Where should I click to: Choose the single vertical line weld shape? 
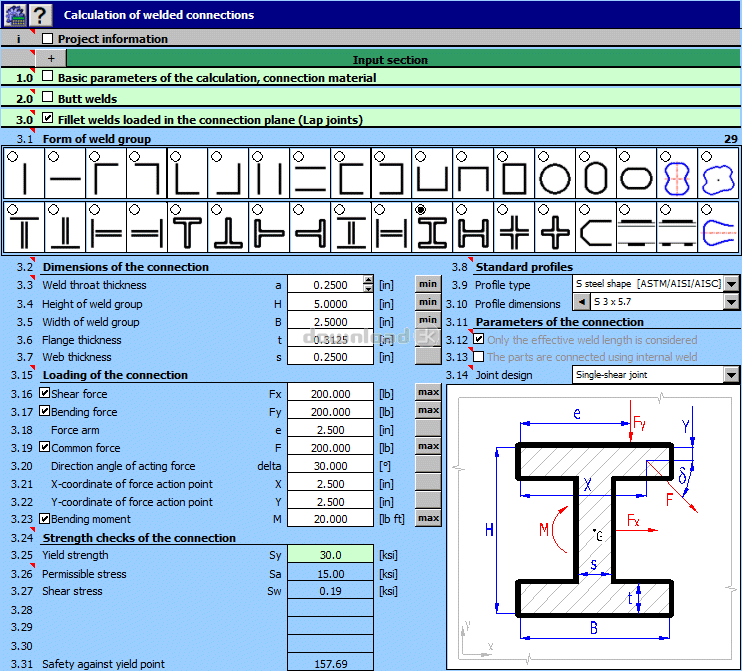24,178
